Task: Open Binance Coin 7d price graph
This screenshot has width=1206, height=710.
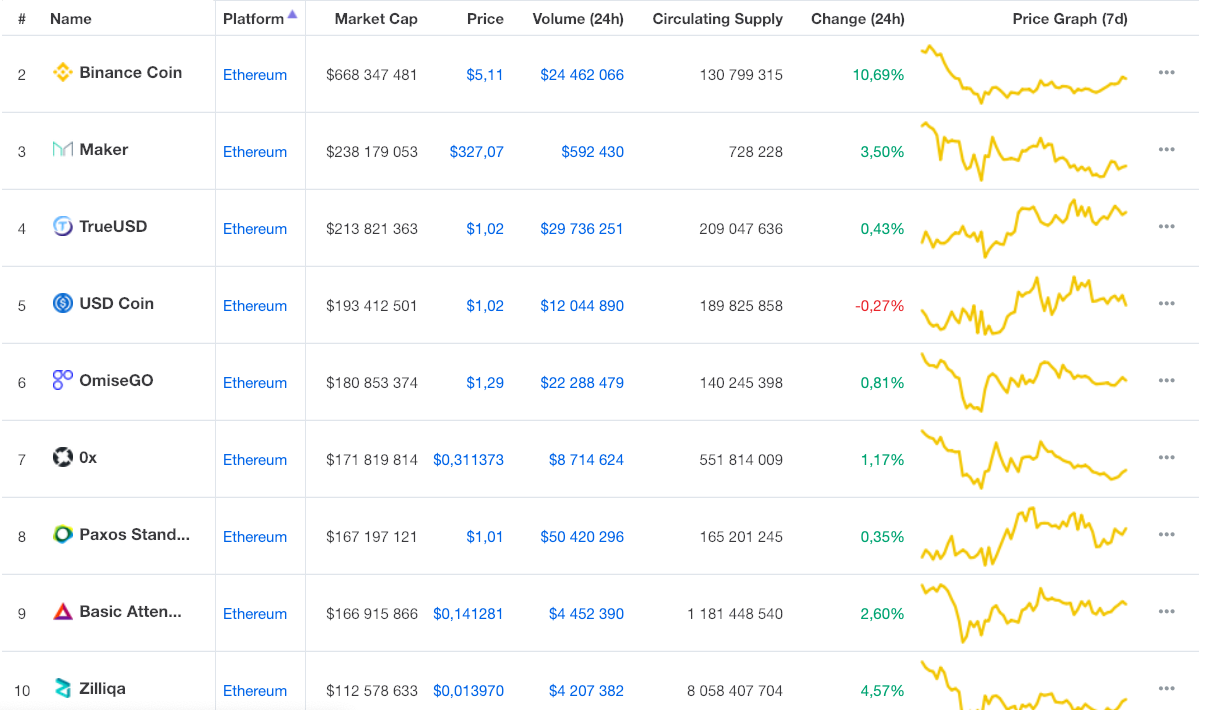Action: (x=1024, y=74)
